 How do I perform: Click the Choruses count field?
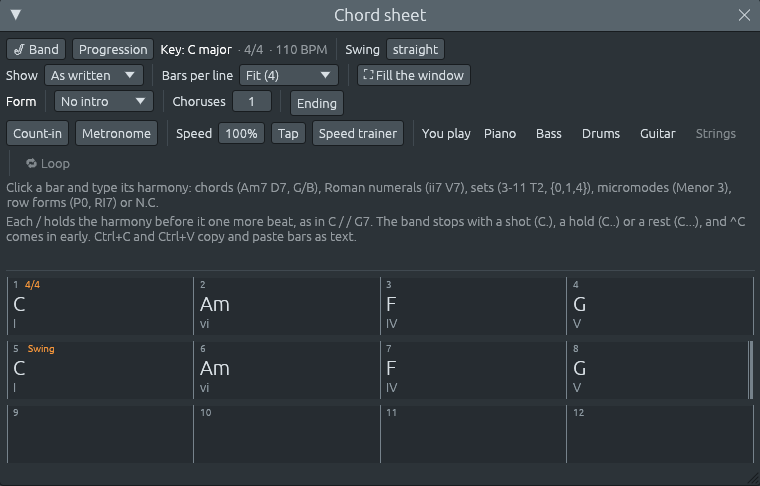[x=252, y=102]
